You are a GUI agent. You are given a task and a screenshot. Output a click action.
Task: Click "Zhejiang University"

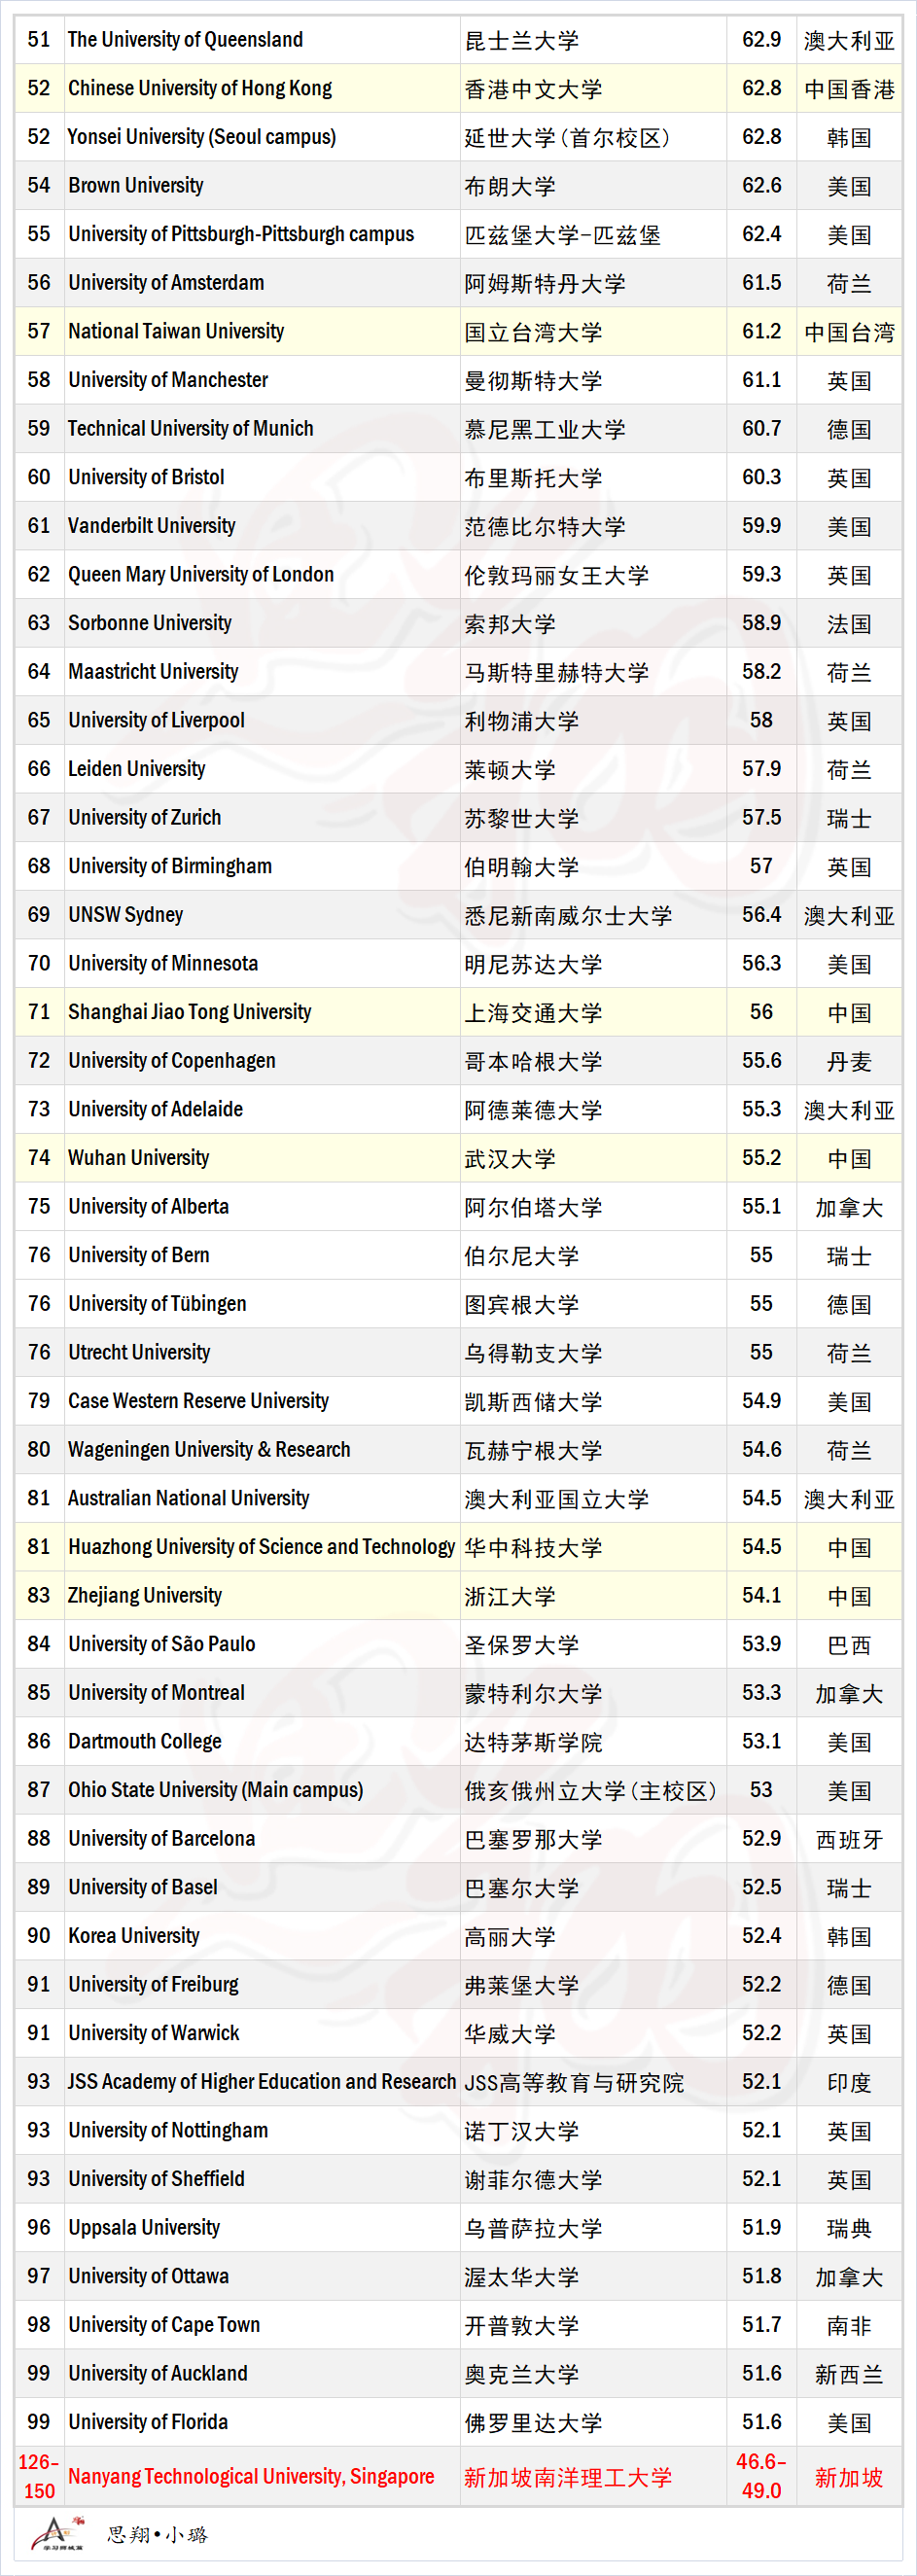pos(145,1596)
